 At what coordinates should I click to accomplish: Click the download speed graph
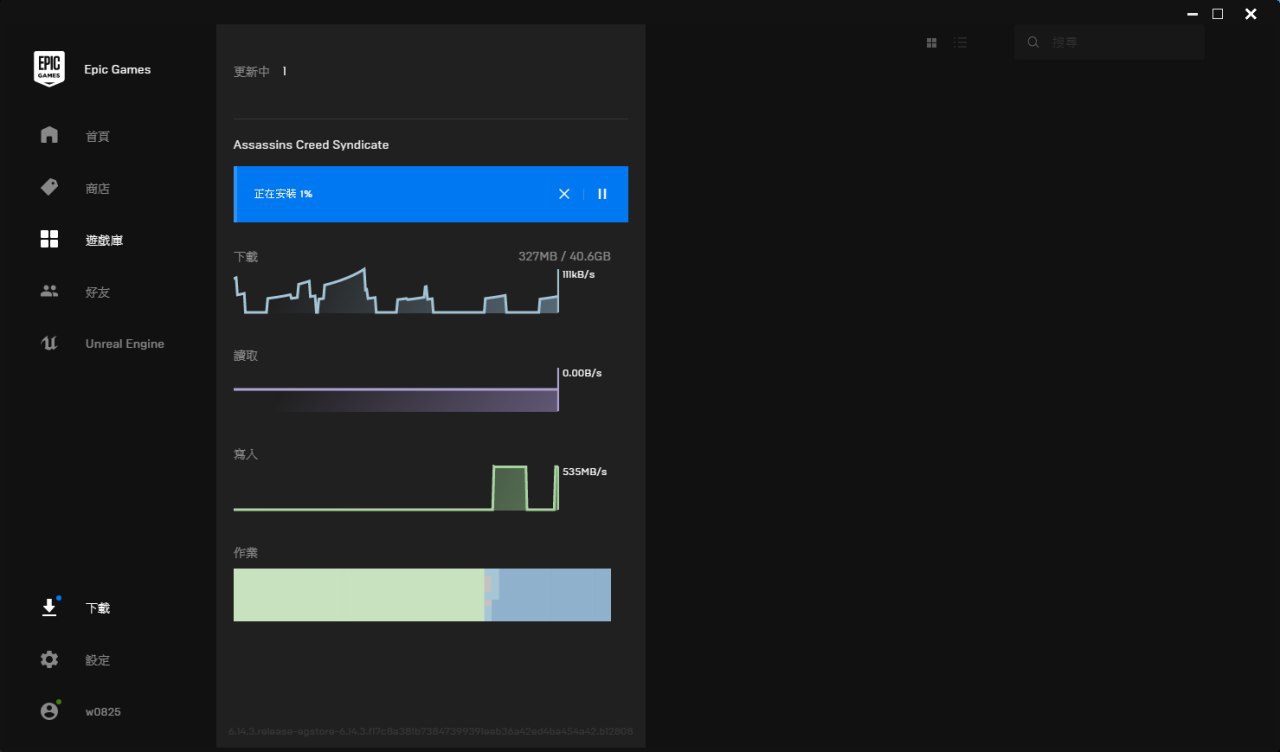(396, 290)
